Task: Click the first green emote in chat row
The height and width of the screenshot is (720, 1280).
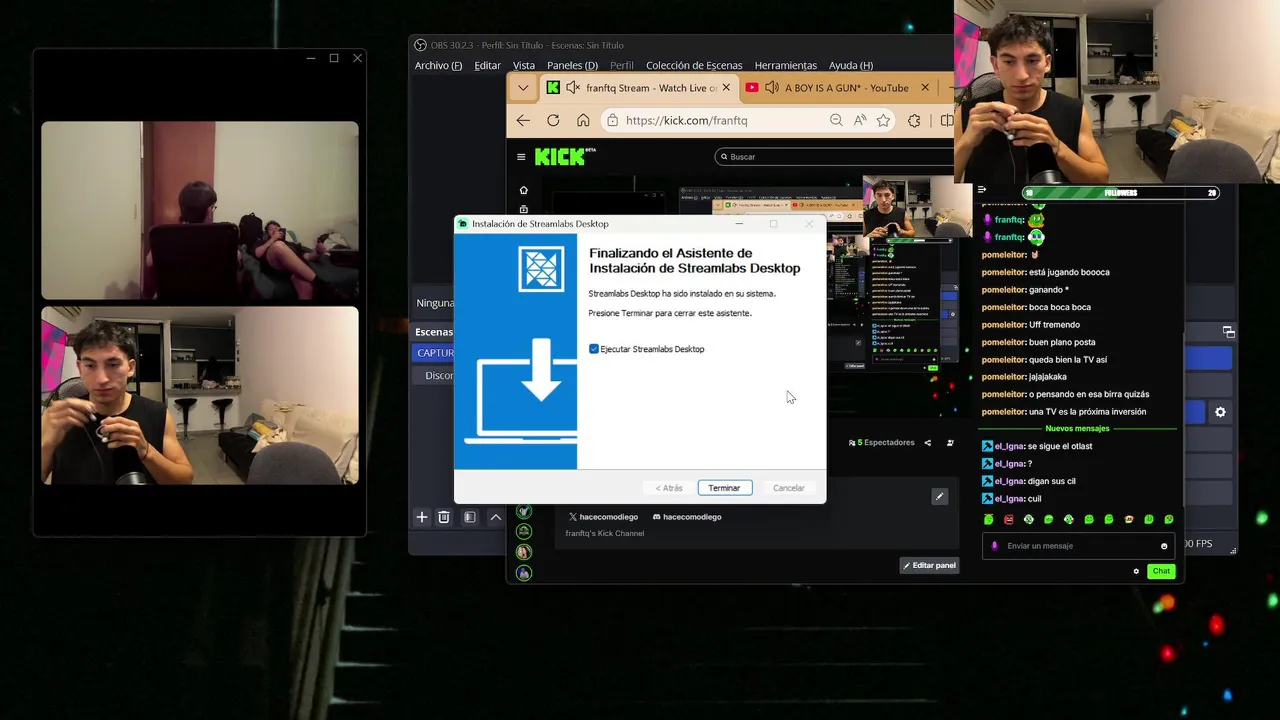Action: coord(989,519)
